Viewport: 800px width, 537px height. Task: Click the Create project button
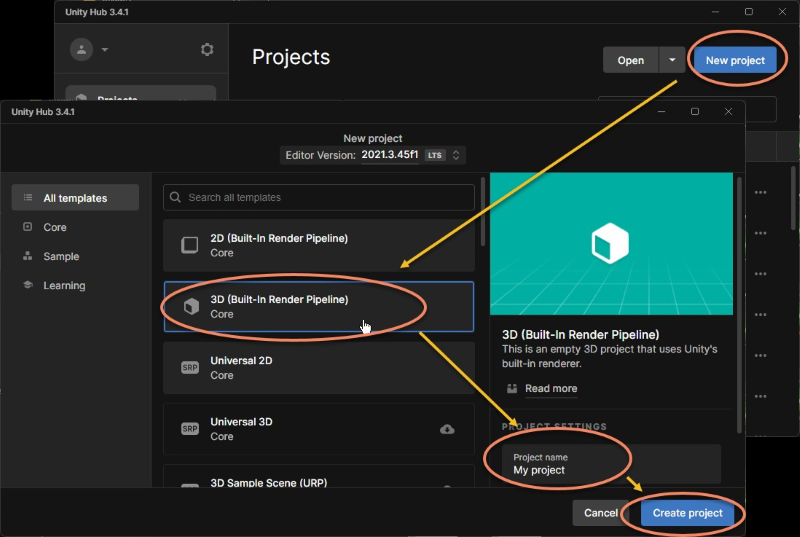[687, 513]
